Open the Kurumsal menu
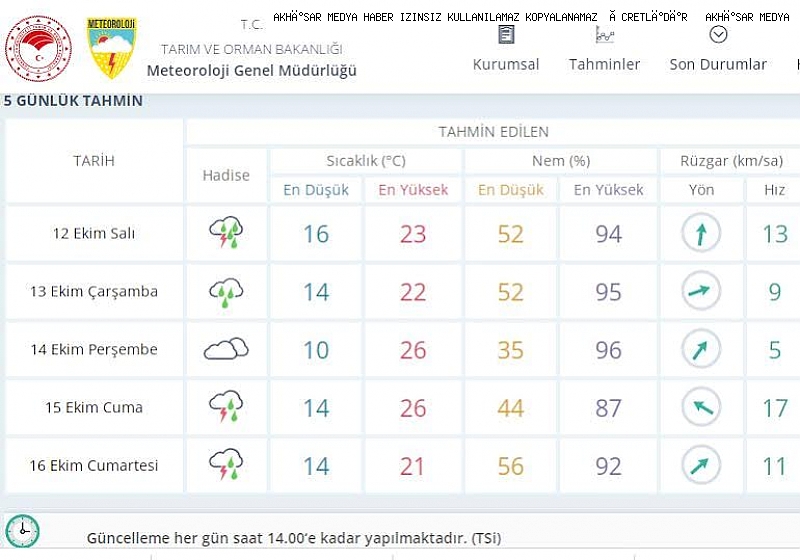800x560 pixels. coord(506,64)
